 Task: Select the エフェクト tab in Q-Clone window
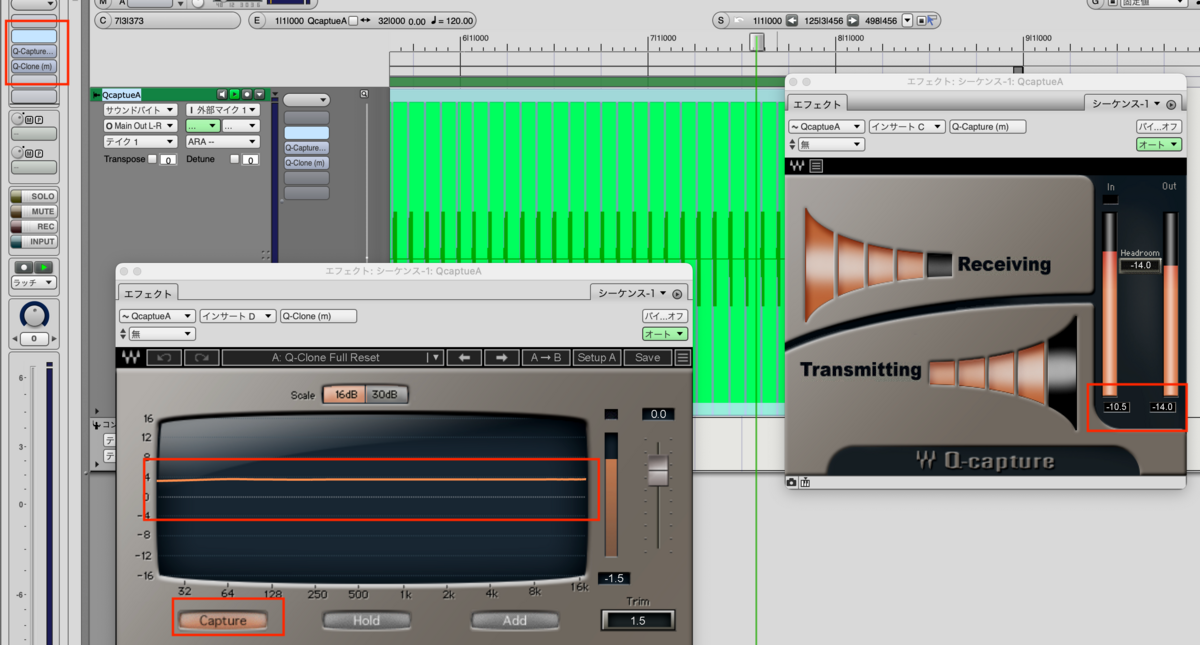pyautogui.click(x=148, y=293)
